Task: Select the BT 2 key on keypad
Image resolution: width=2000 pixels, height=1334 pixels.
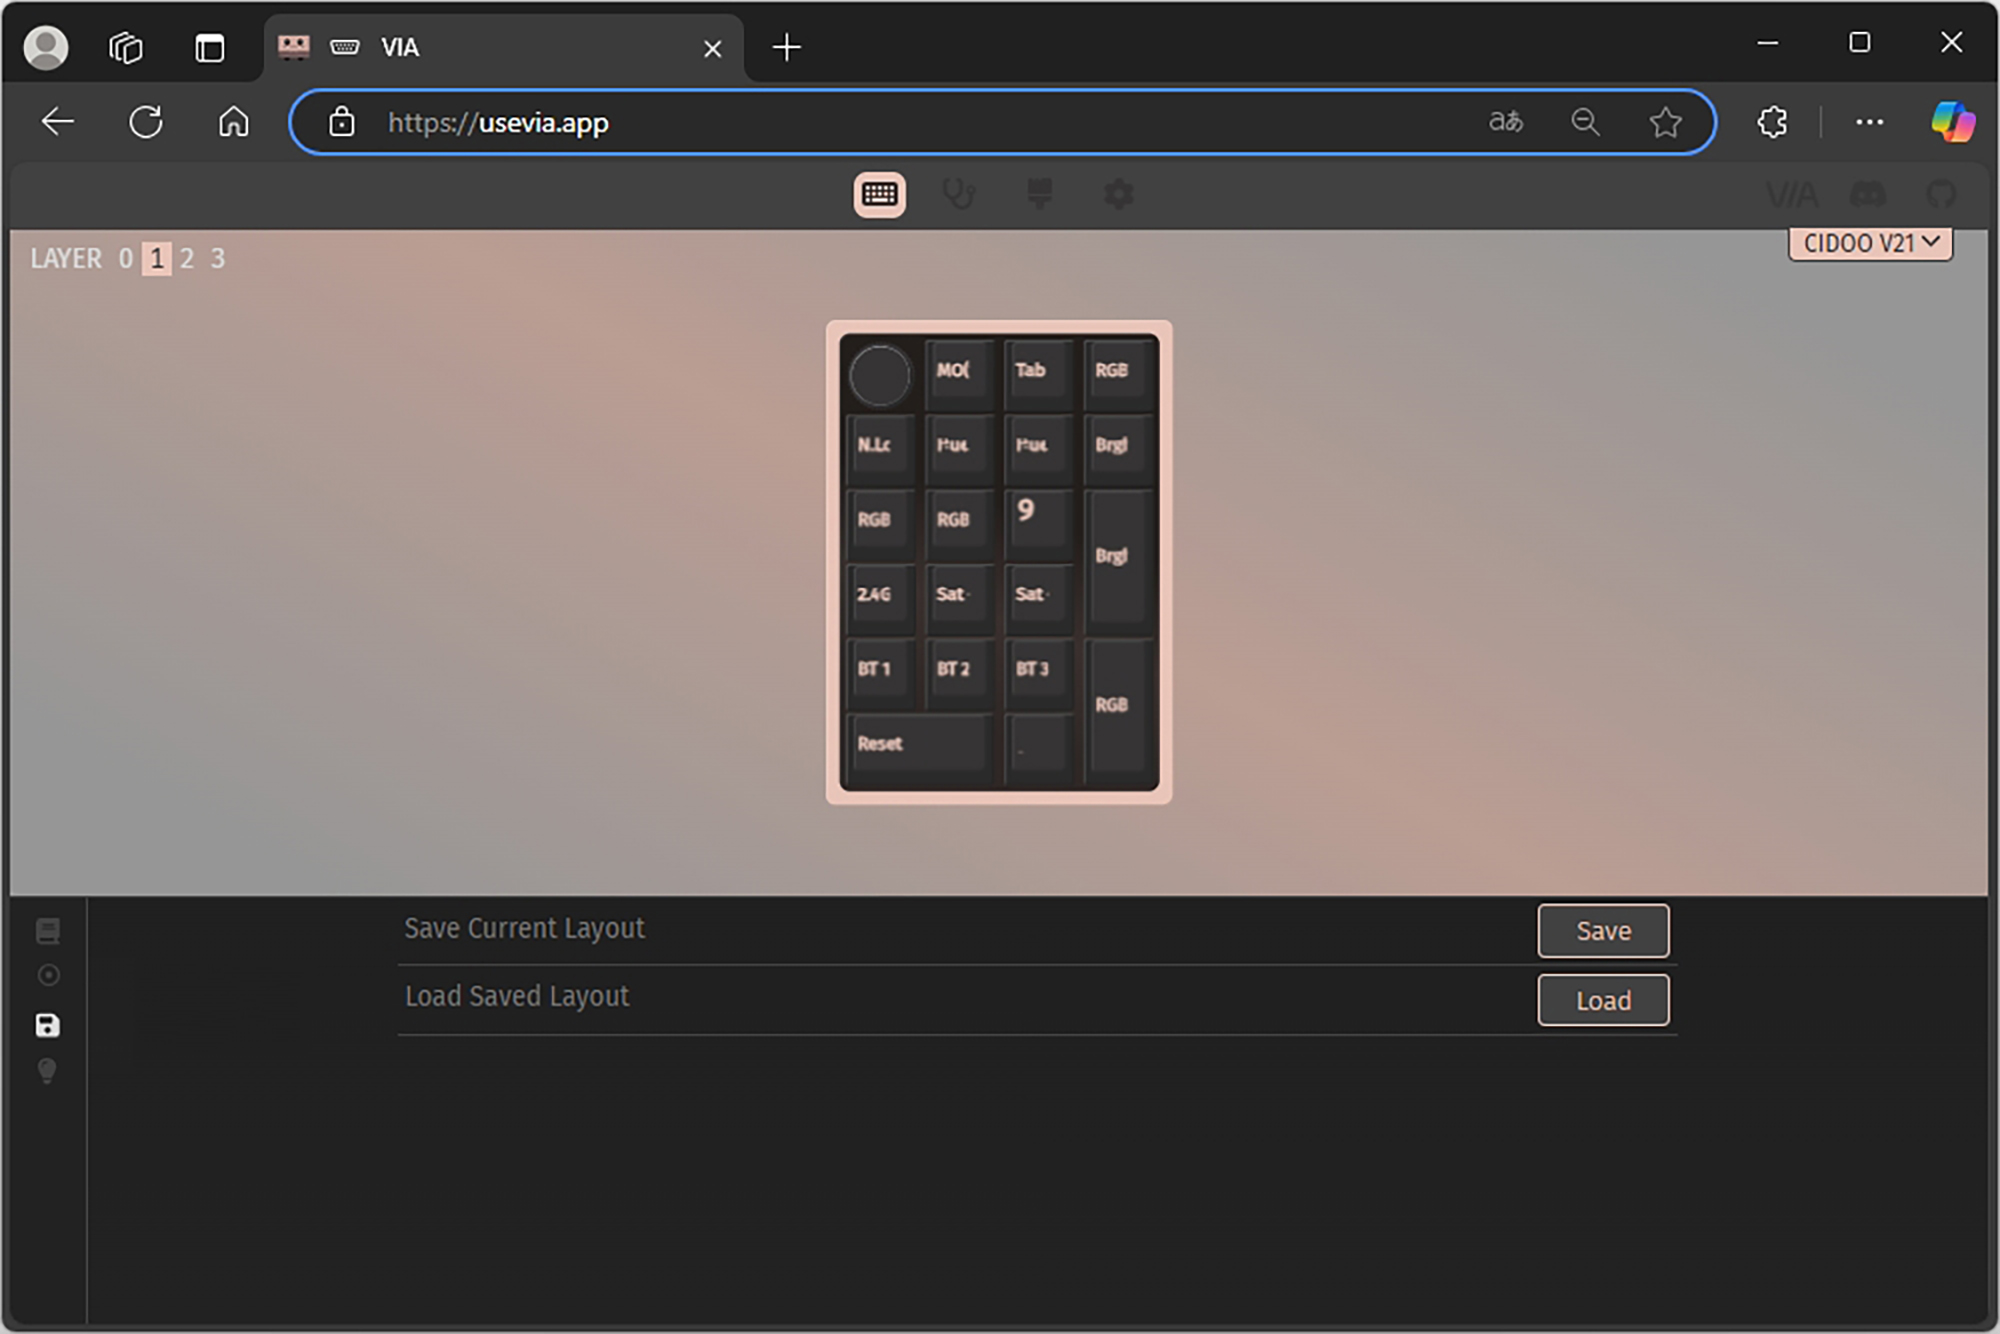Action: click(954, 669)
